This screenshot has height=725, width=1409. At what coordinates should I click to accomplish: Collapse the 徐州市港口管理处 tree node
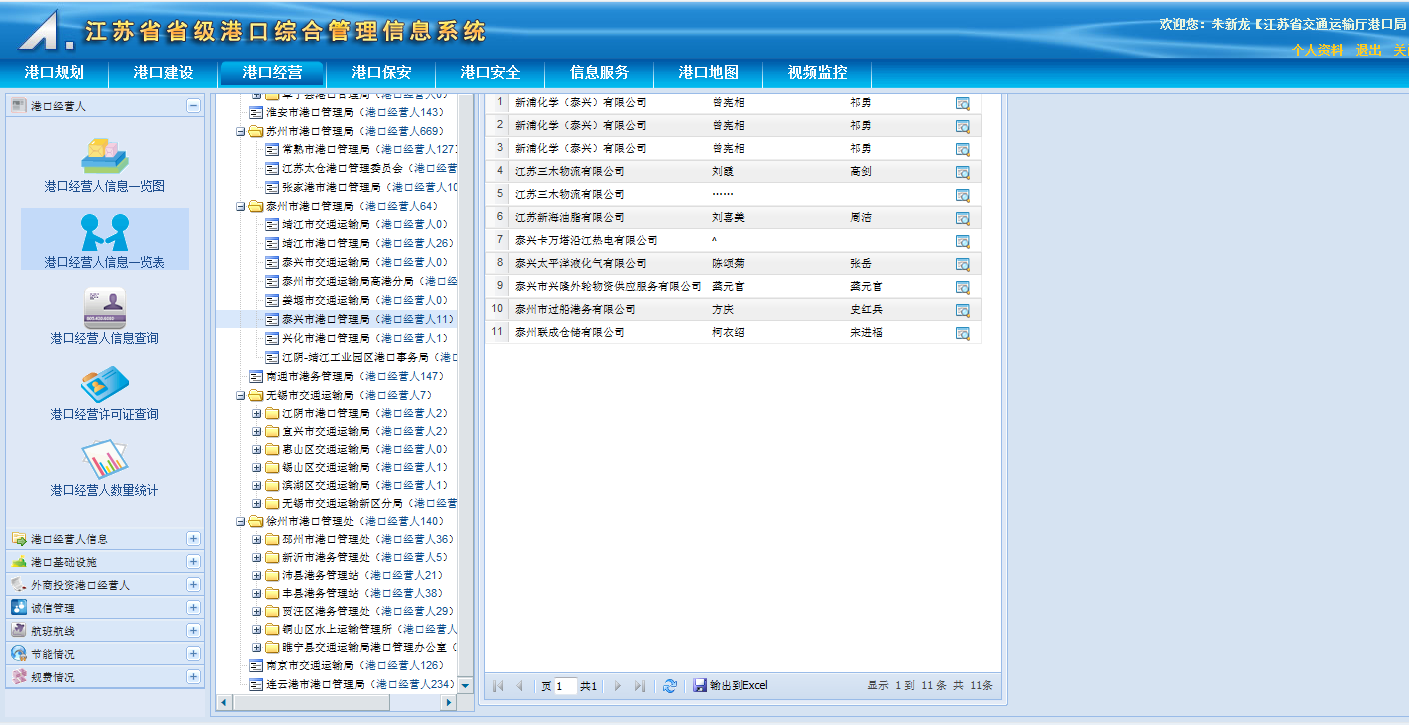tap(241, 522)
